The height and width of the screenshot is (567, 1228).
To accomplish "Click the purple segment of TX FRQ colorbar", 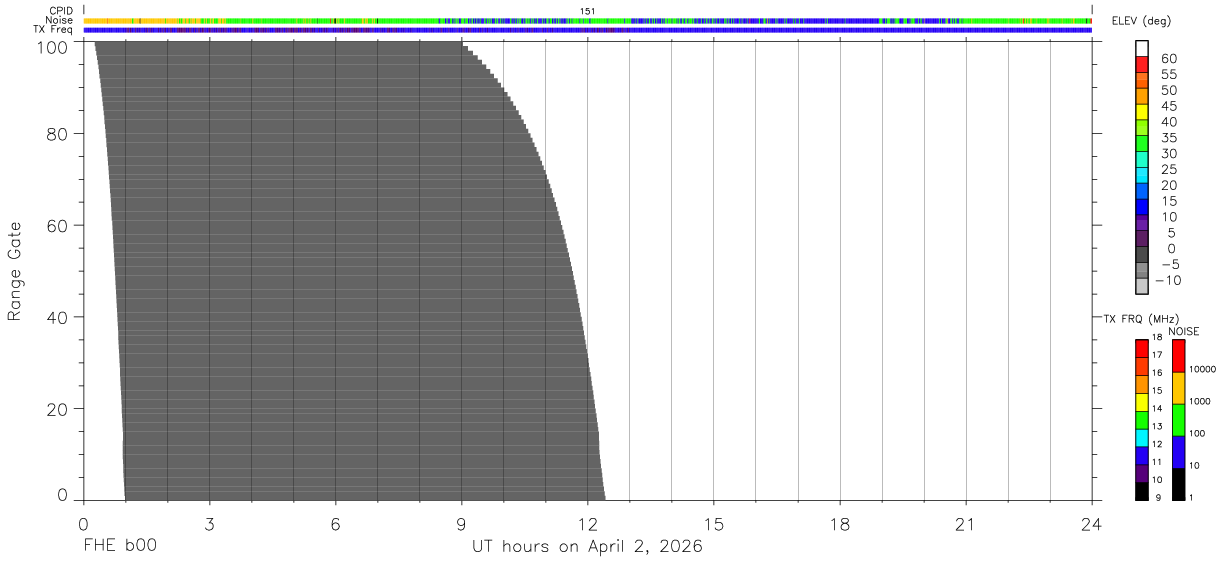I will [x=1141, y=473].
